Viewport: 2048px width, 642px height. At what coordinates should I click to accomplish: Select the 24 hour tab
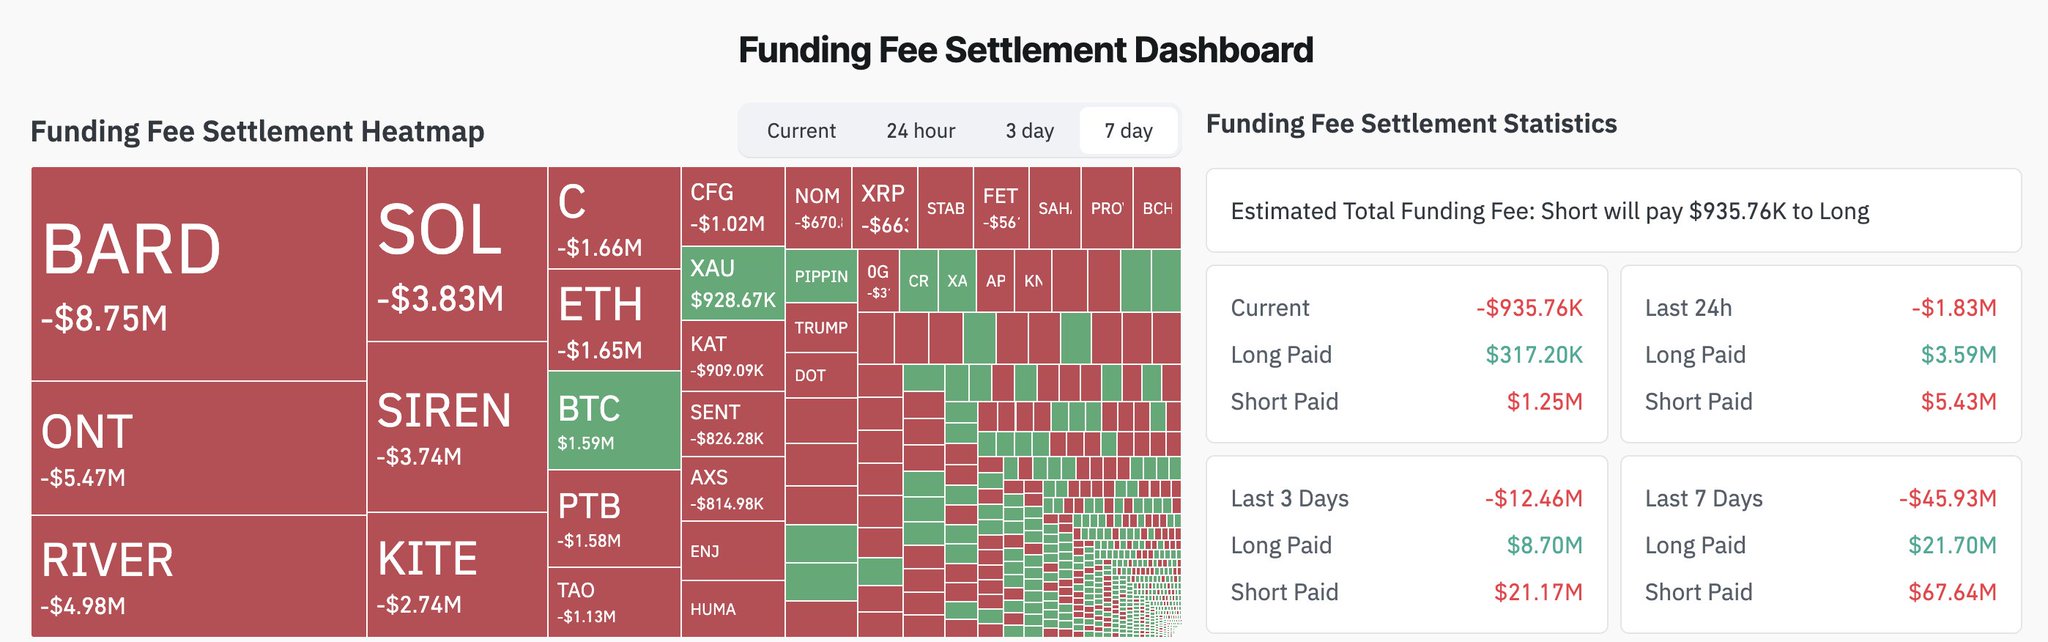[920, 131]
